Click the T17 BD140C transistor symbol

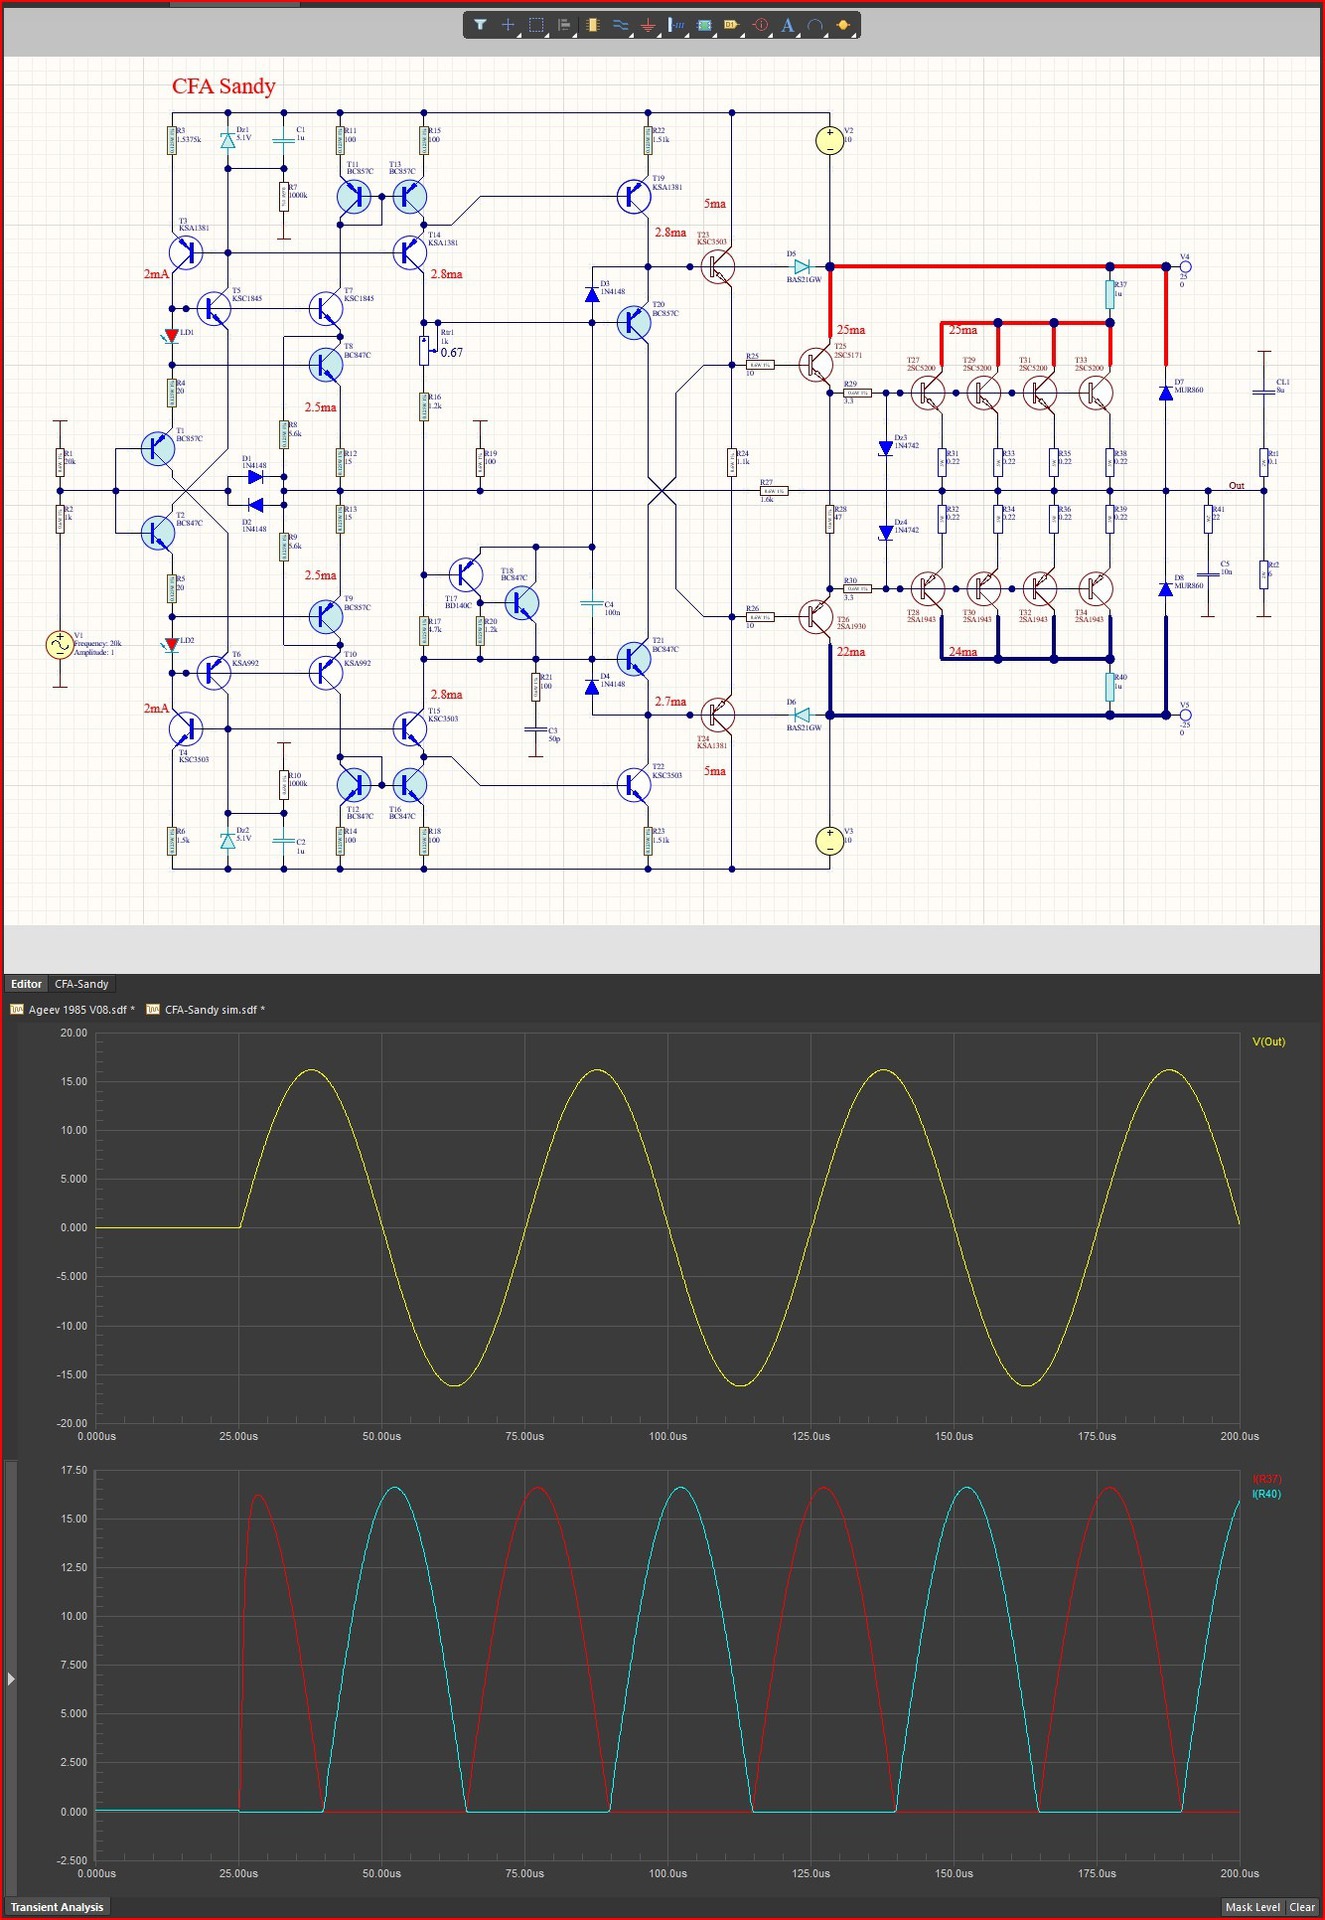coord(466,575)
